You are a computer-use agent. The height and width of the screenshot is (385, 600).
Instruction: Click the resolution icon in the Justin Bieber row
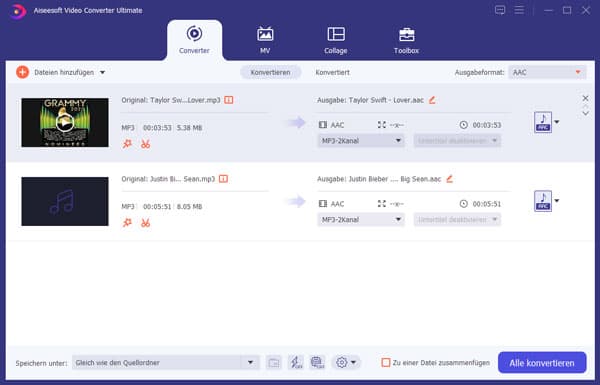[382, 204]
